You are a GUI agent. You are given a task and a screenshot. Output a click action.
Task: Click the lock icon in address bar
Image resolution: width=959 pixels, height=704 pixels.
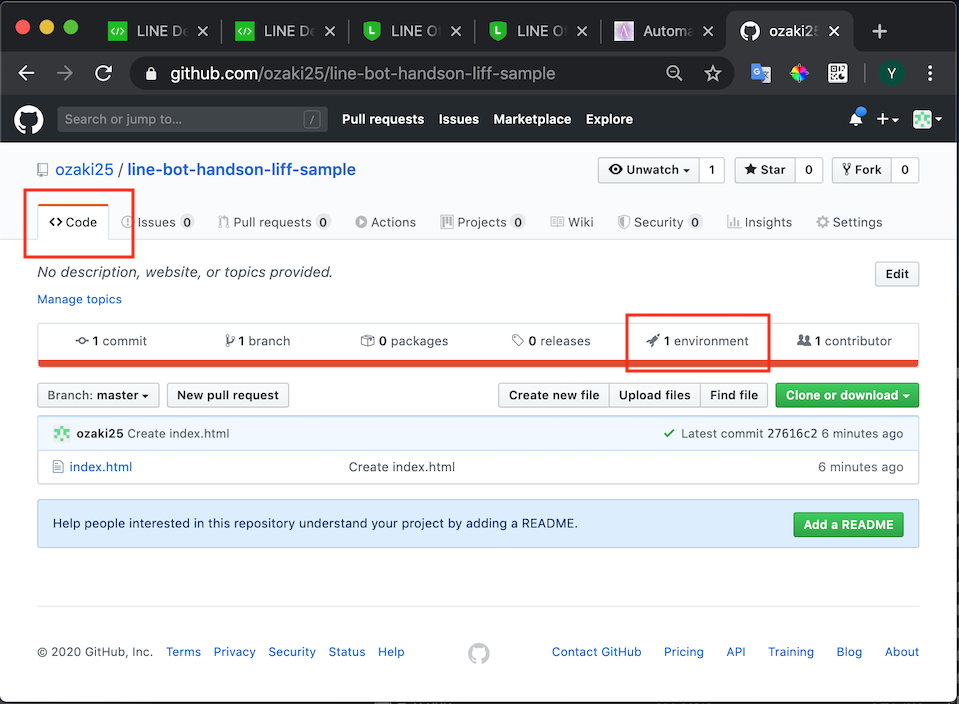(151, 74)
